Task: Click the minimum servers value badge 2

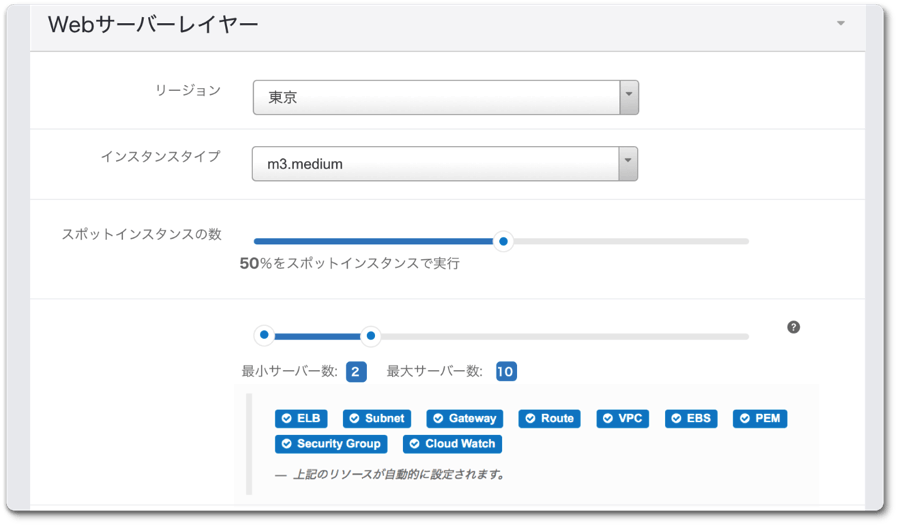Action: click(x=355, y=372)
